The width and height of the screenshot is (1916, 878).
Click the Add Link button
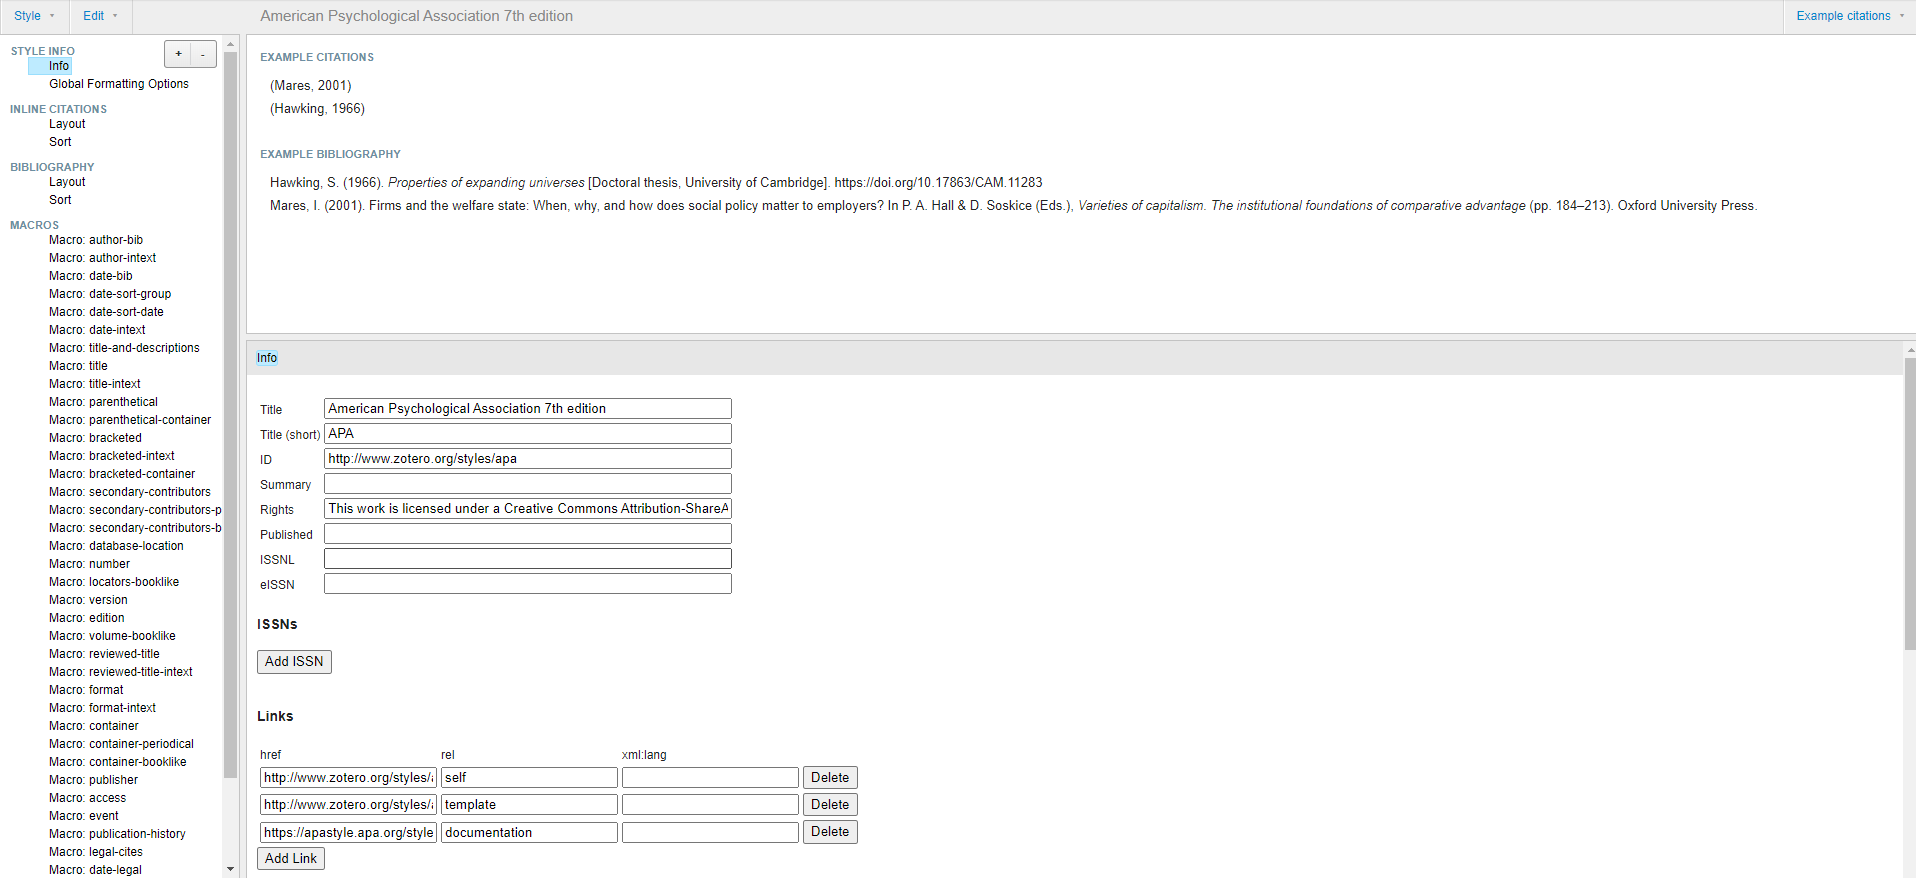pos(291,859)
